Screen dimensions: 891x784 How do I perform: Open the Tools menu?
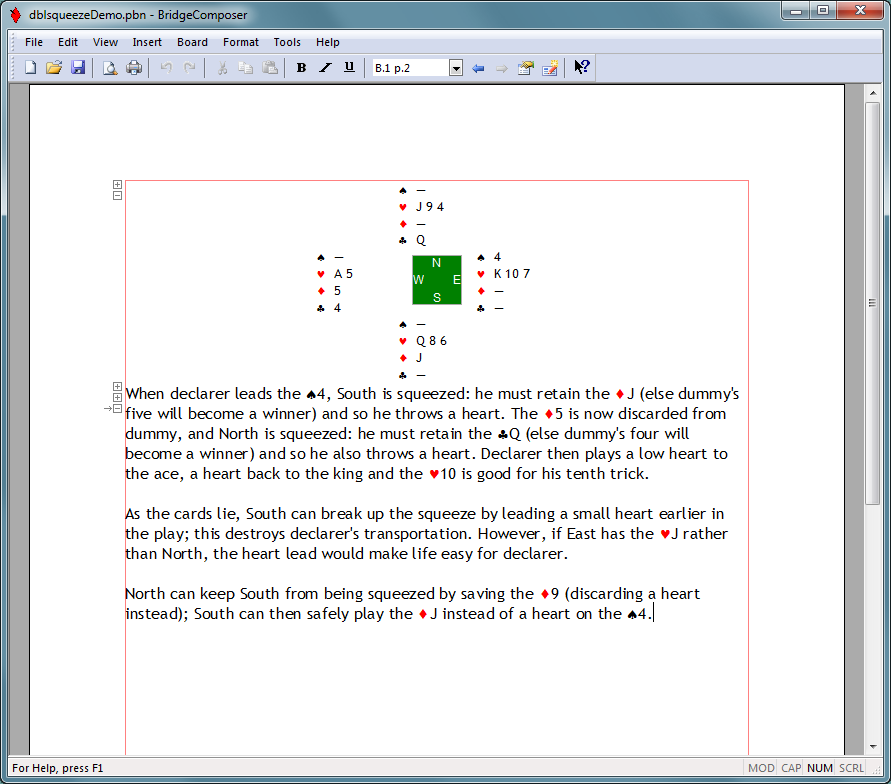(287, 42)
